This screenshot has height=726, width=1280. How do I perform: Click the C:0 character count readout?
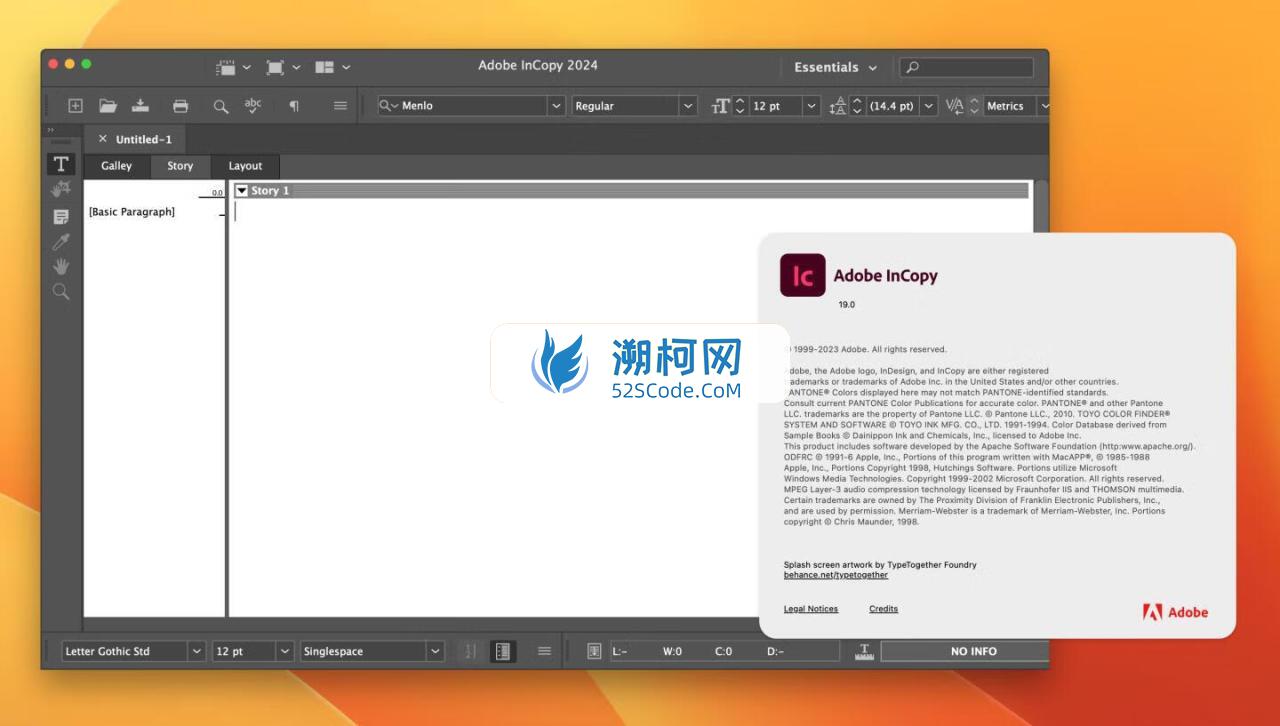[723, 651]
